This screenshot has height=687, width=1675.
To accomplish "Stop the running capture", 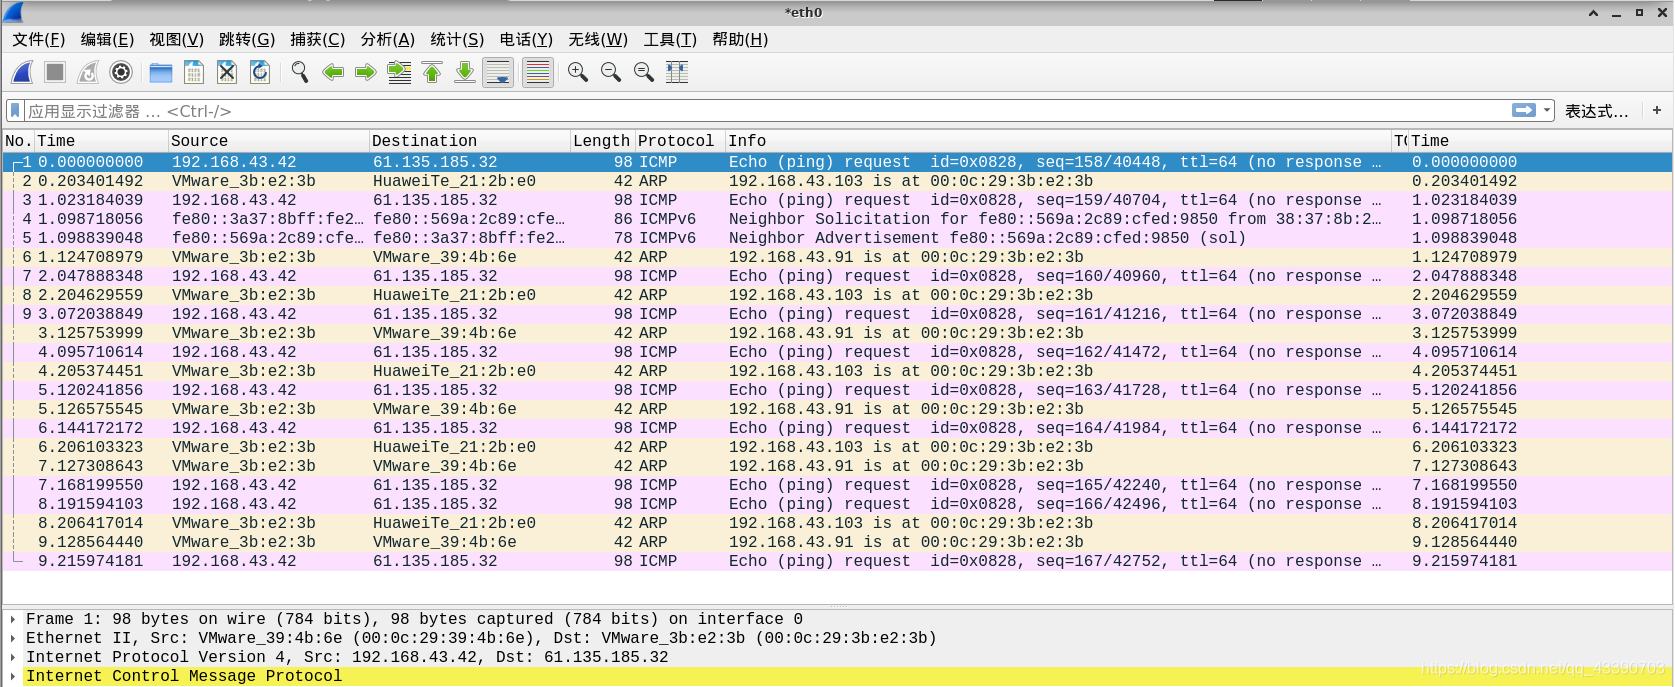I will pos(55,72).
